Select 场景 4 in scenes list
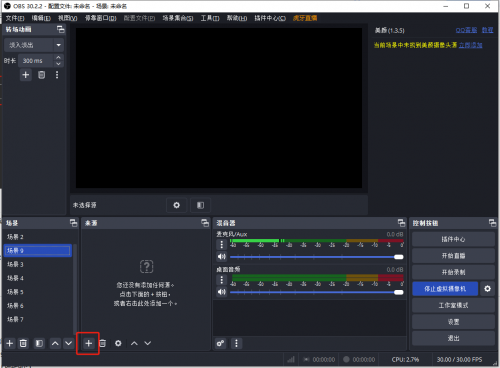500x368 pixels. [x=38, y=278]
